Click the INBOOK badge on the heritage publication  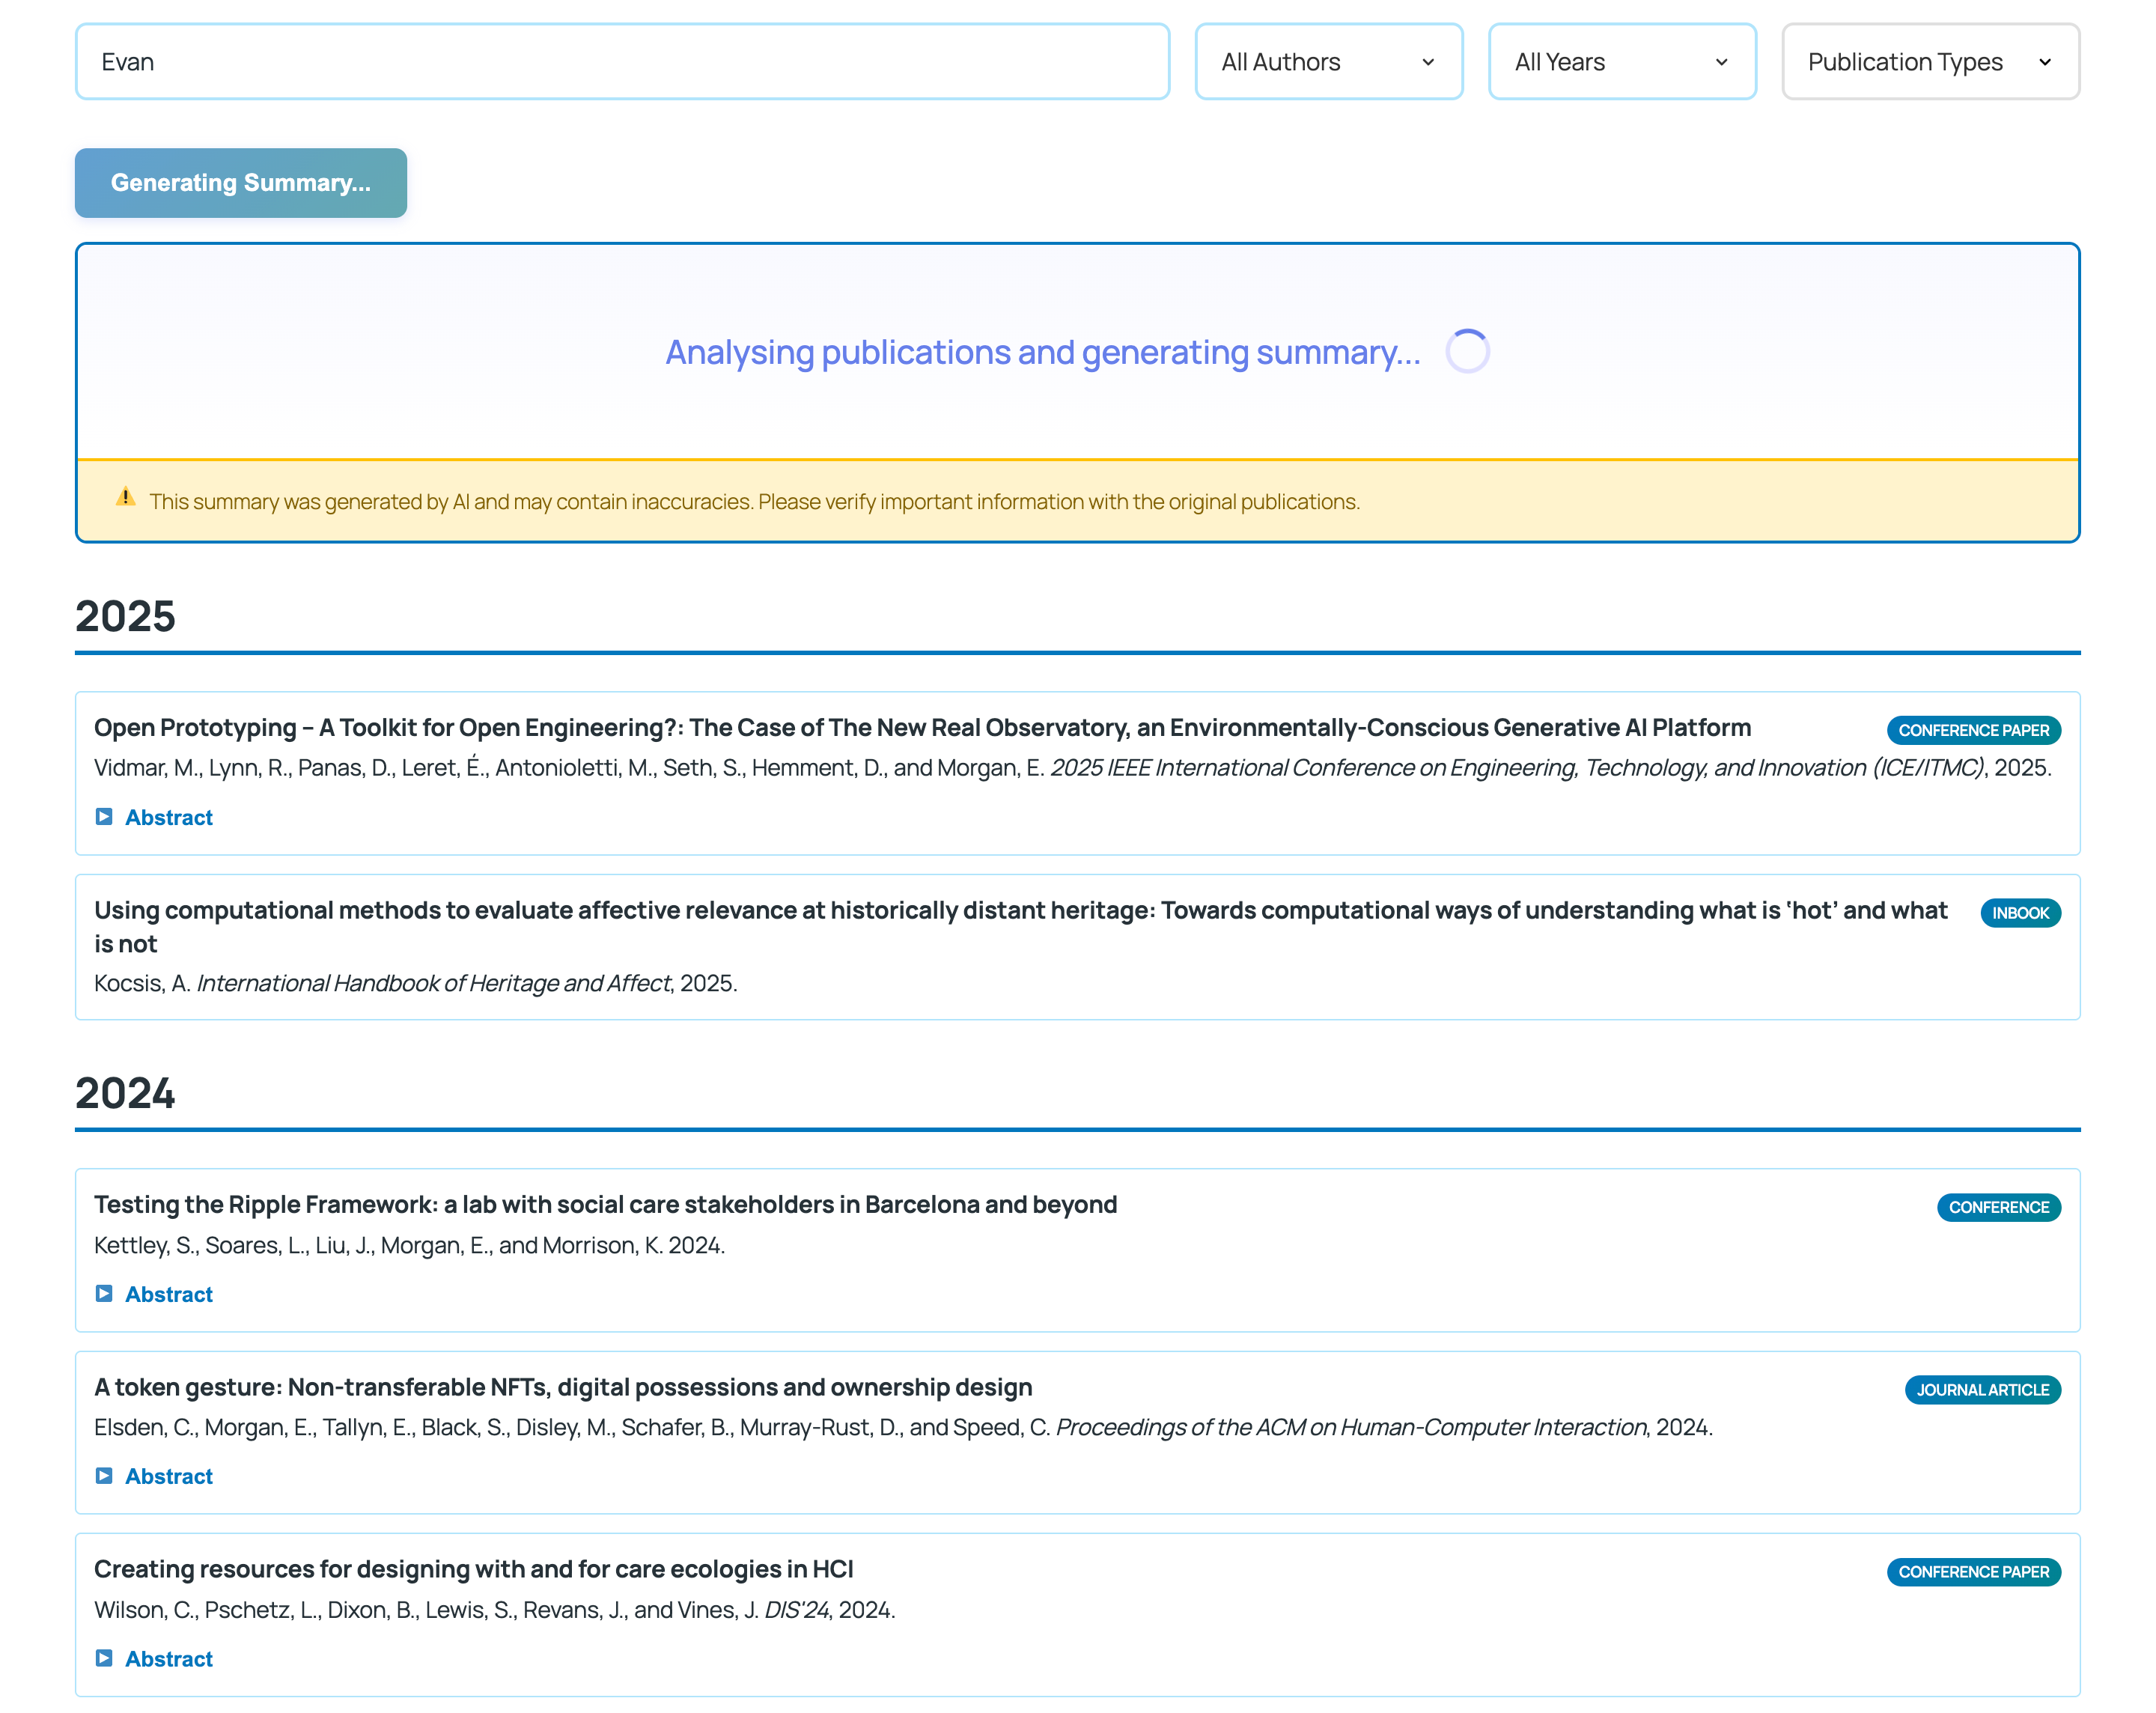pyautogui.click(x=2020, y=912)
